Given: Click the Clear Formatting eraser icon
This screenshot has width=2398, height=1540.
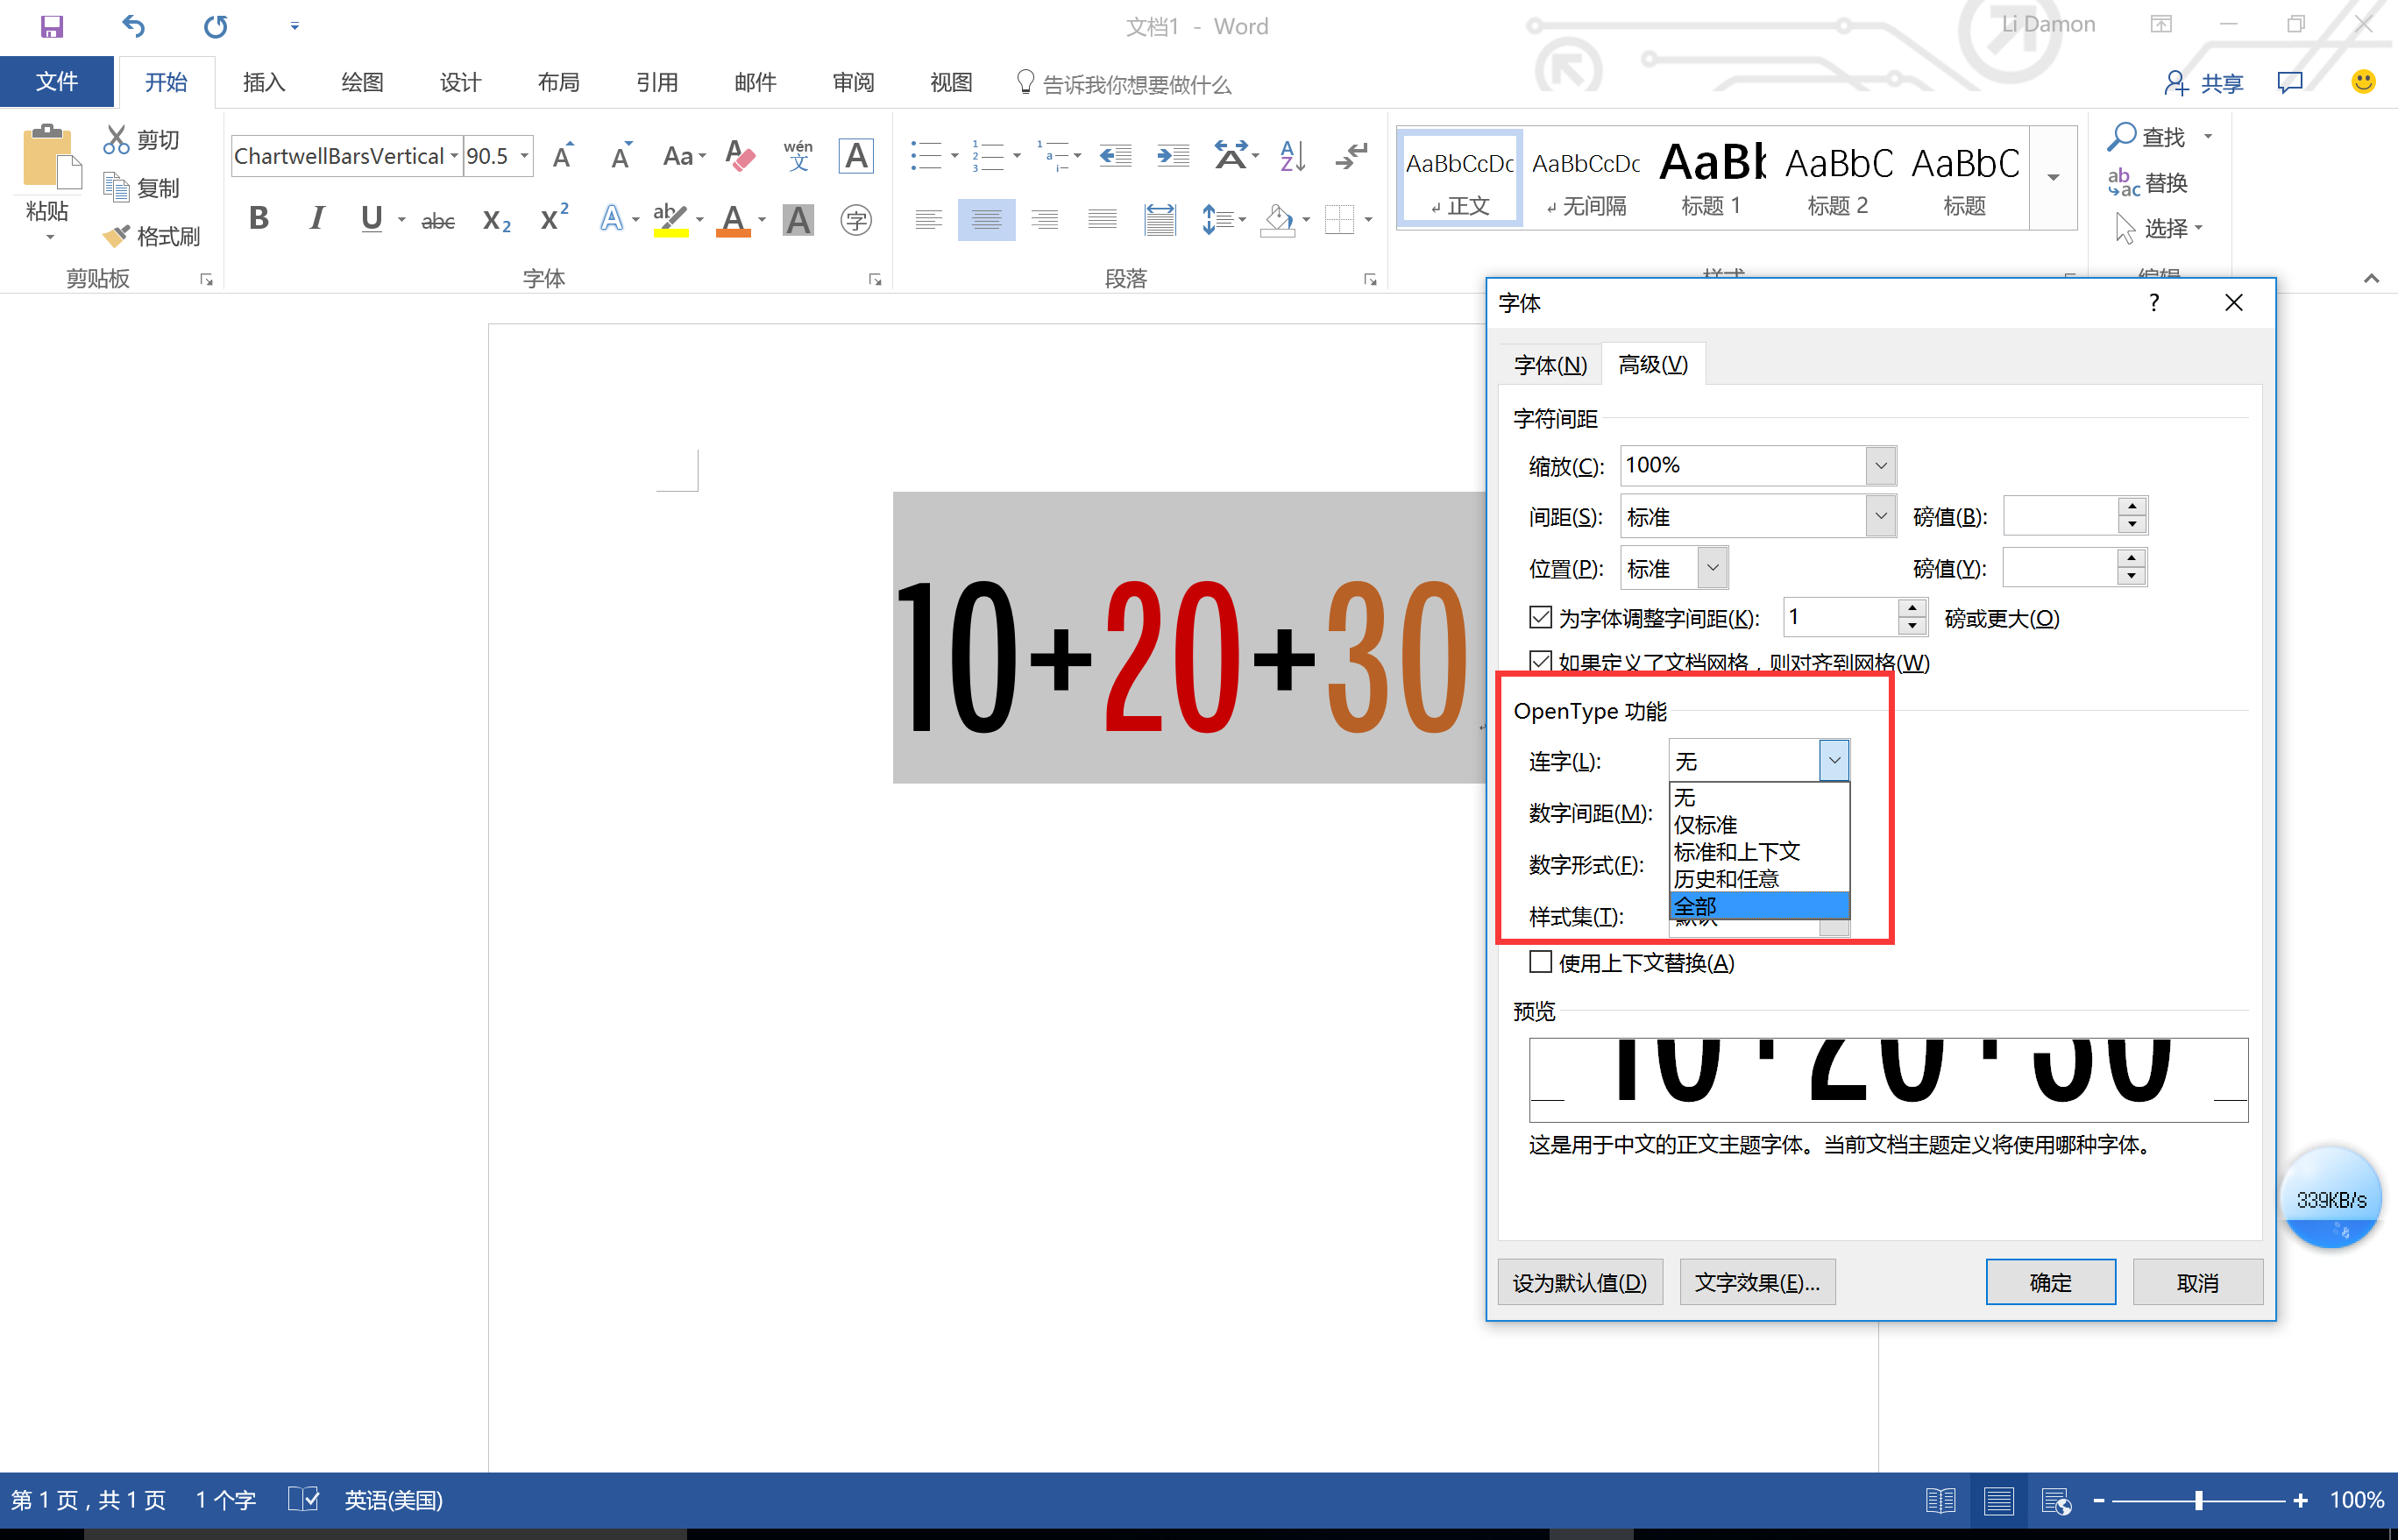Looking at the screenshot, I should coord(740,156).
